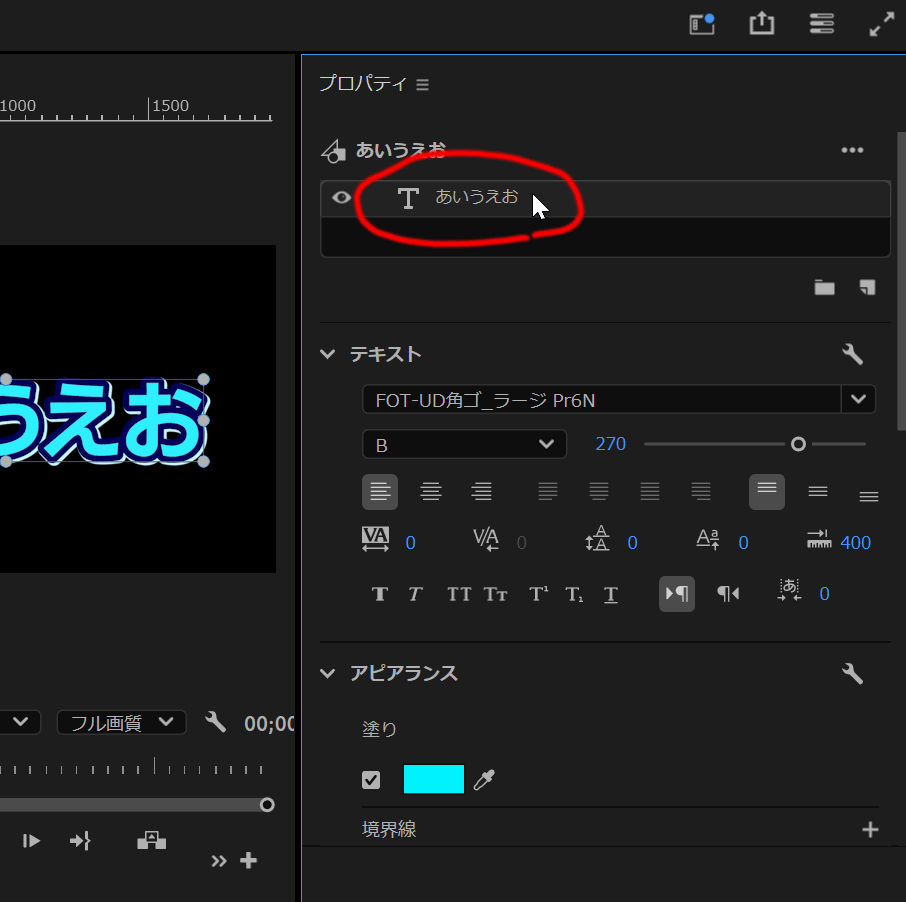Select right-to-left paragraph direction
Viewport: 906px width, 902px height.
[x=728, y=593]
